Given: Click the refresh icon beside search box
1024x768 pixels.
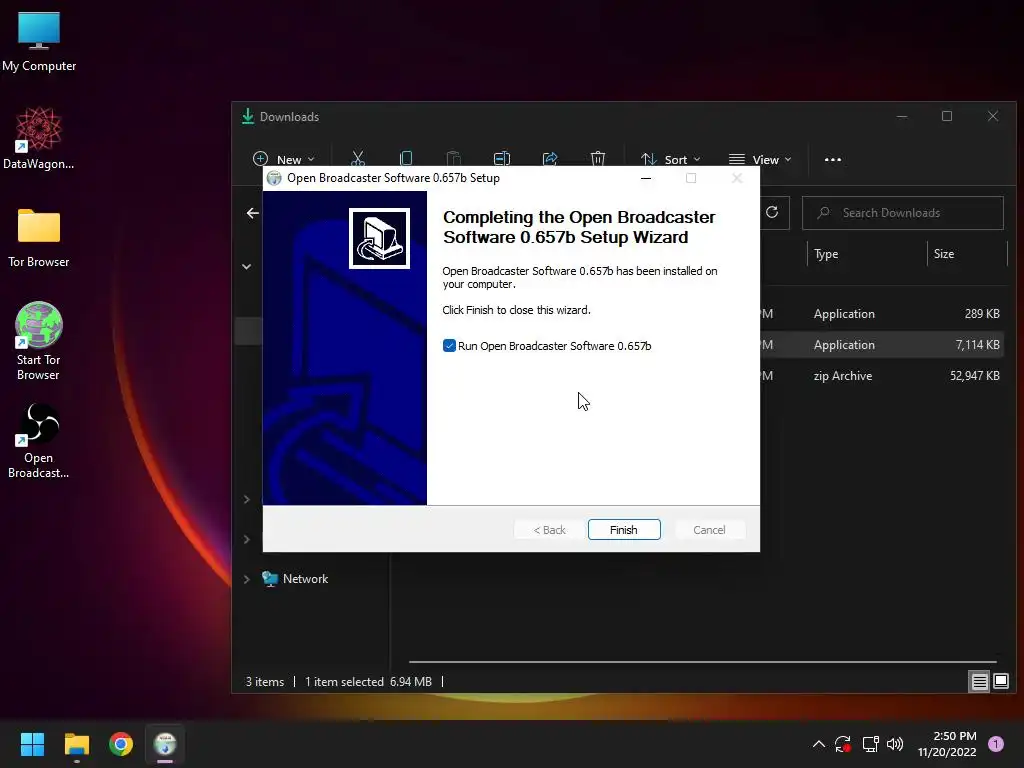Looking at the screenshot, I should point(772,212).
